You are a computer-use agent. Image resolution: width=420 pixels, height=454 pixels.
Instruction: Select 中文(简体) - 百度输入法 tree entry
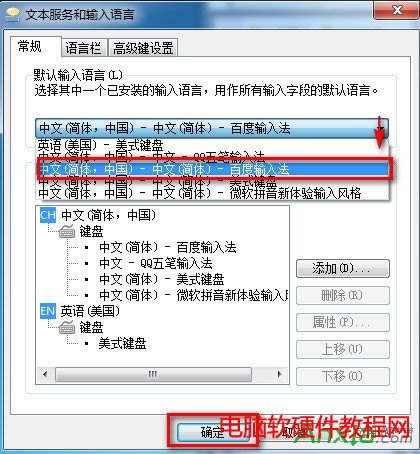[x=168, y=247]
